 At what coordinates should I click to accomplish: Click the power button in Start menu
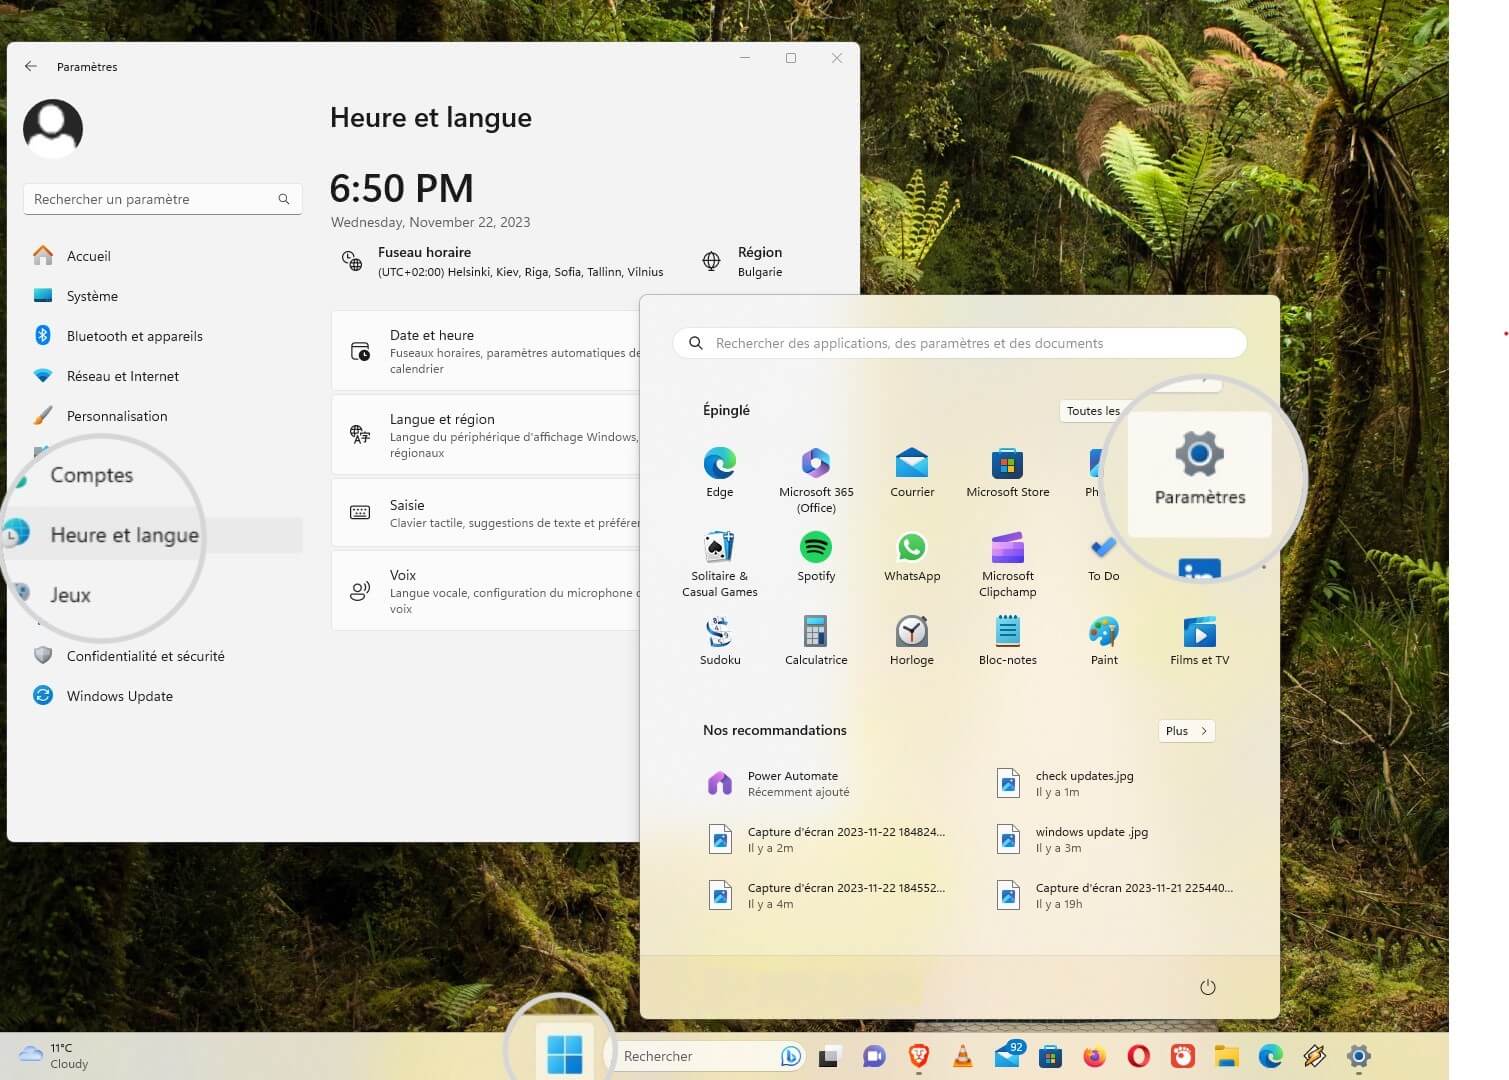pos(1207,987)
